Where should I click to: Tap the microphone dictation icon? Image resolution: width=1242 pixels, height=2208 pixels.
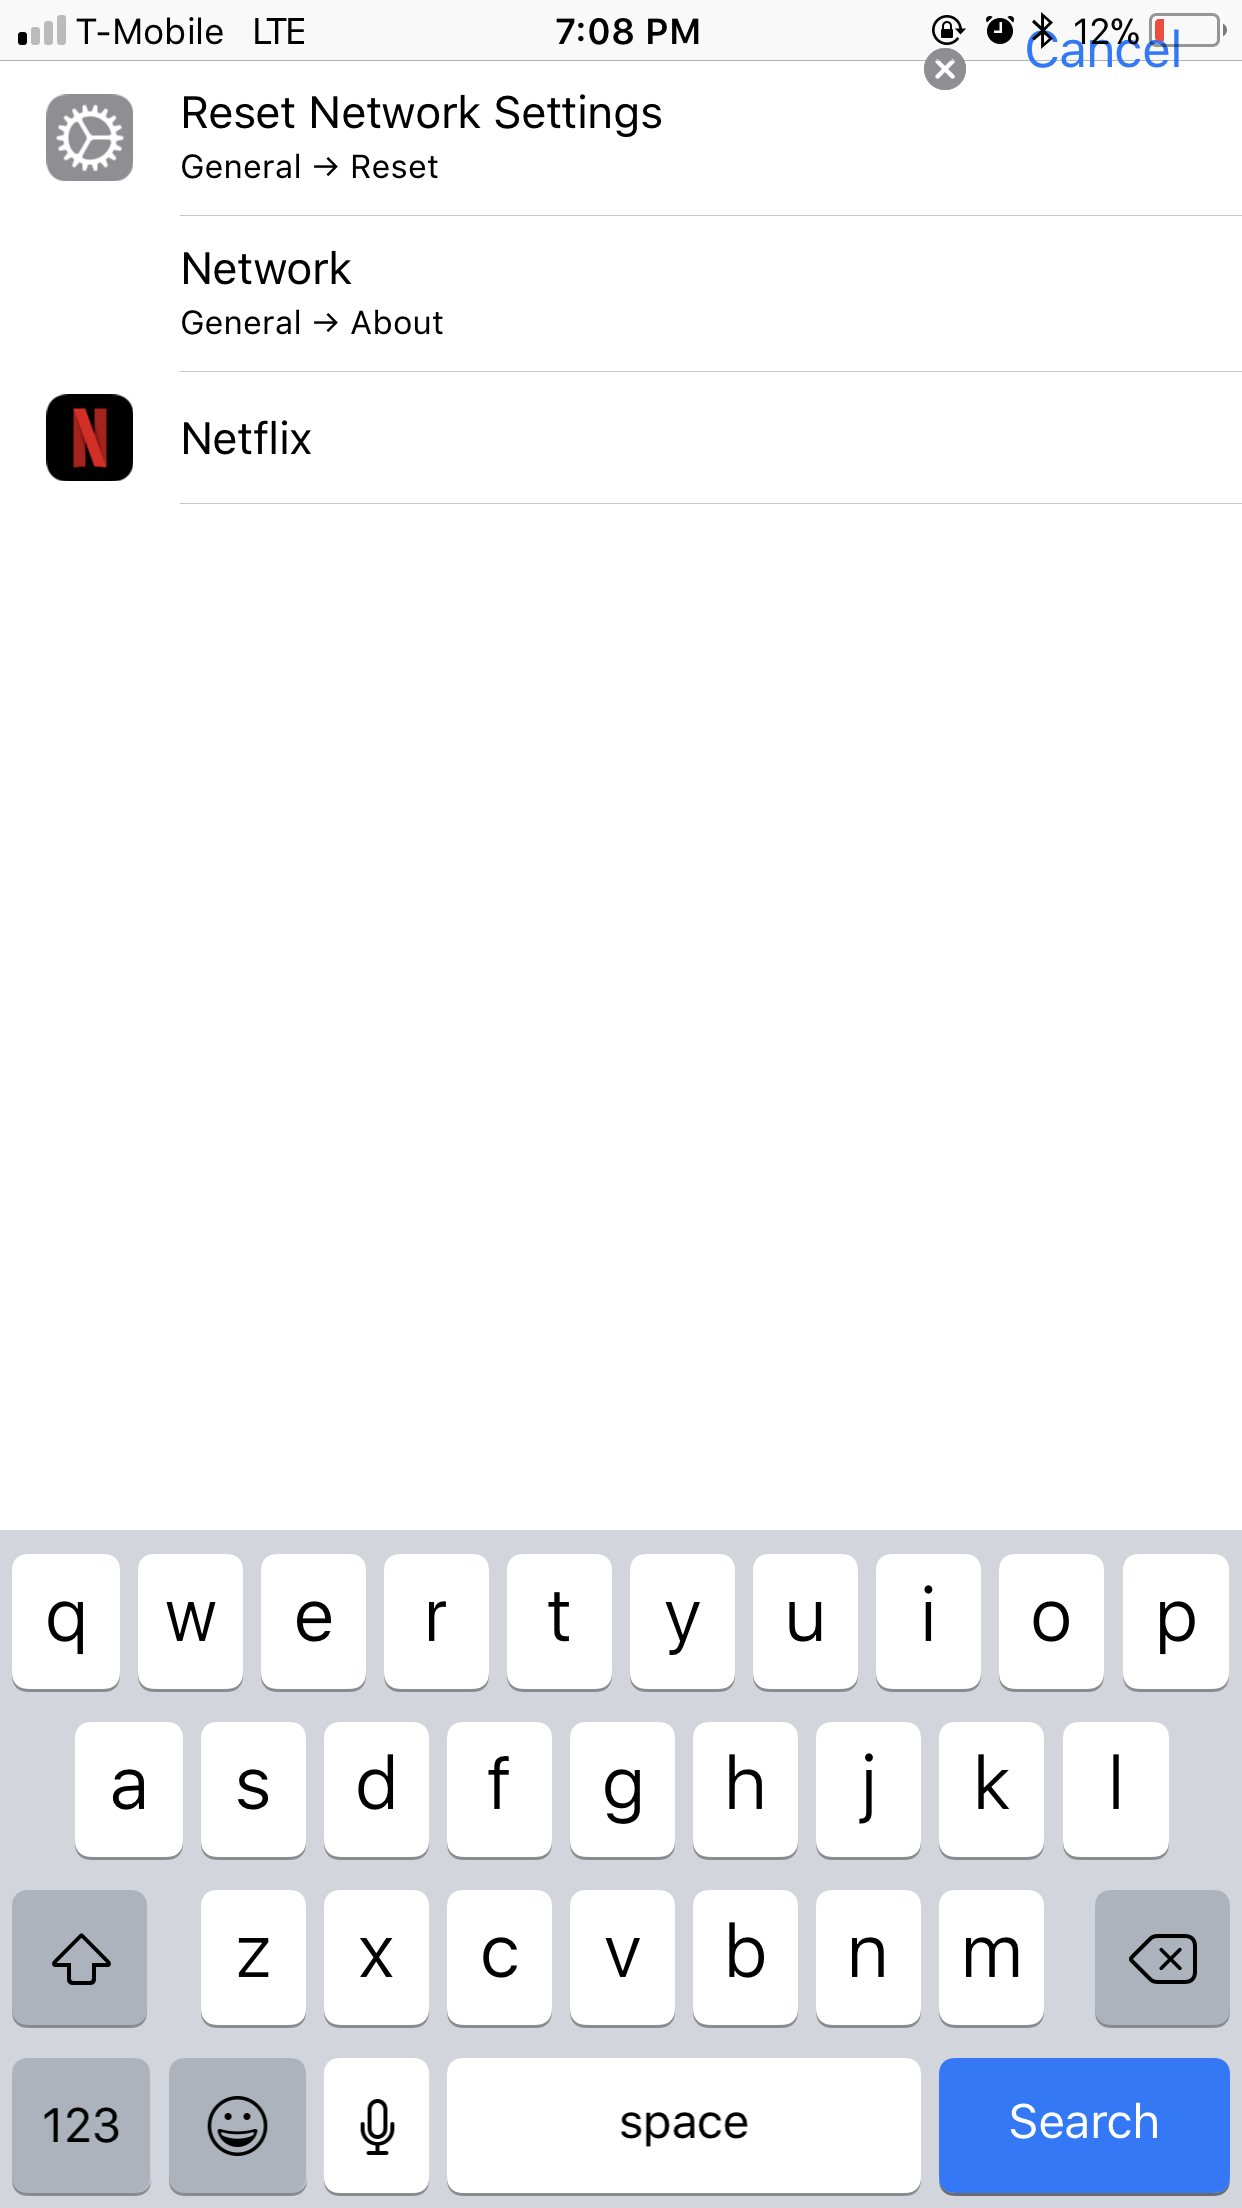[x=377, y=2125]
